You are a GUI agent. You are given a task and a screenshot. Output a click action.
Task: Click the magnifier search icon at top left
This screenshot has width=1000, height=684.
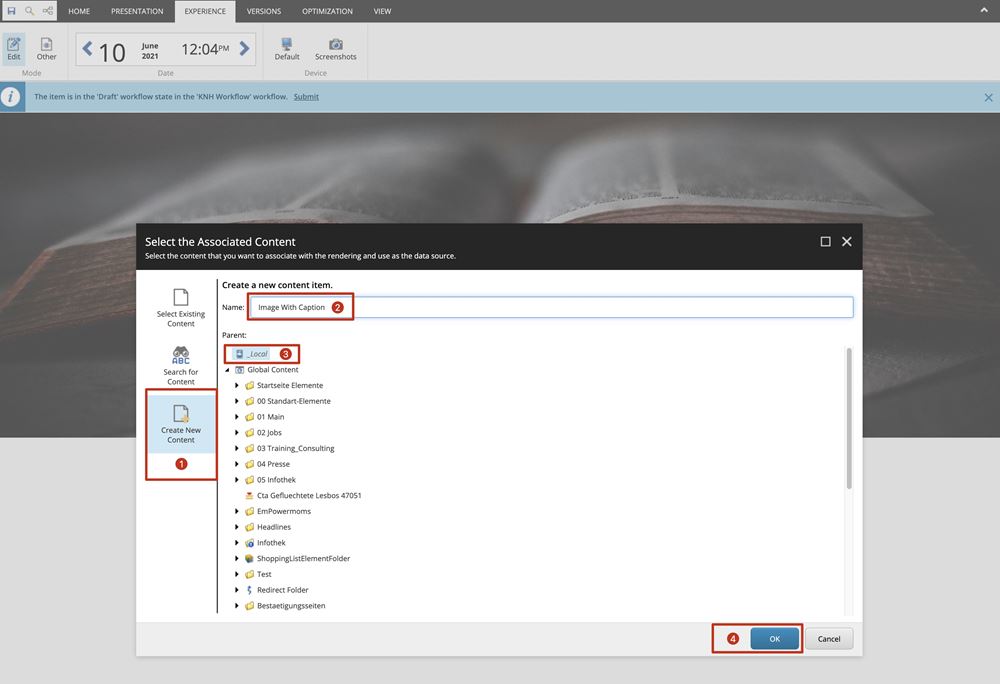[29, 11]
